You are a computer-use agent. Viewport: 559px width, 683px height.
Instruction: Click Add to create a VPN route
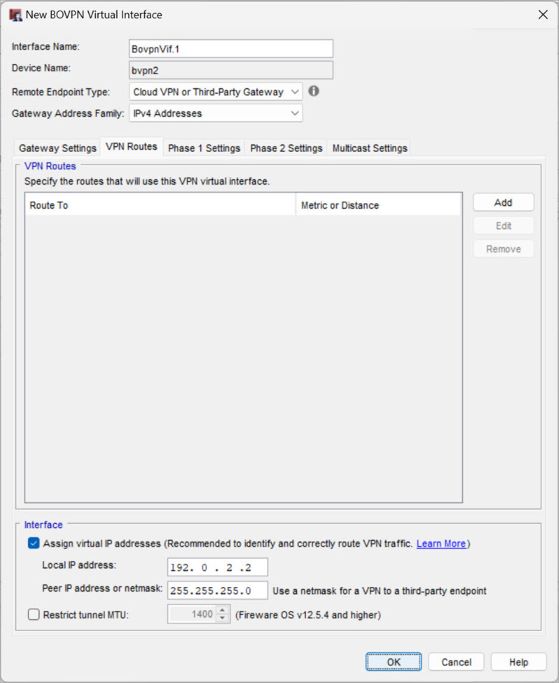pyautogui.click(x=503, y=203)
